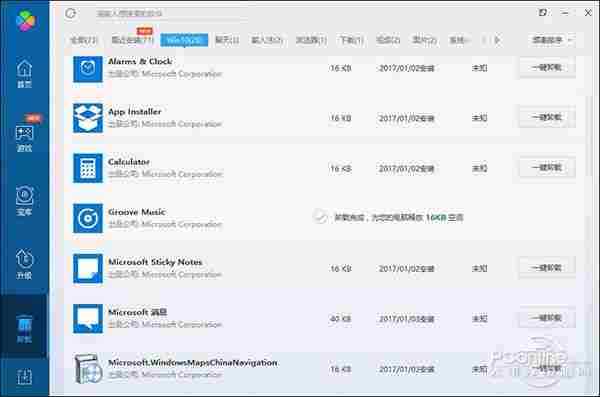
Task: Select the App Installer name text
Action: [135, 112]
